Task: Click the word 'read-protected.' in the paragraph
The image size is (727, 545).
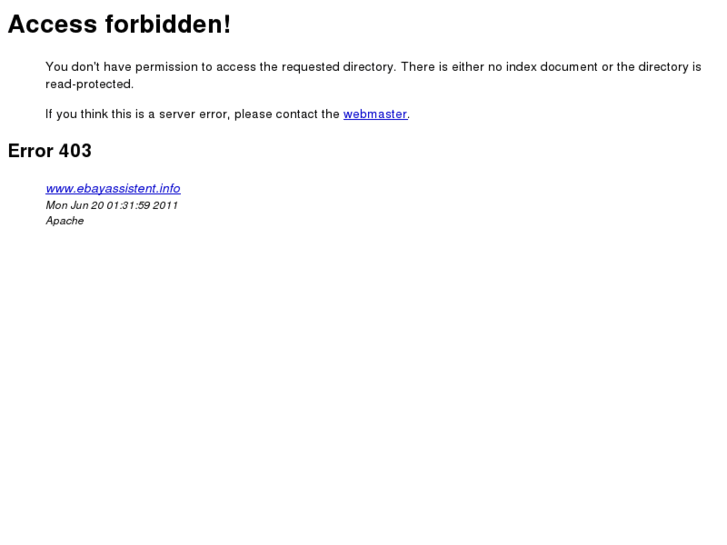Action: 89,84
